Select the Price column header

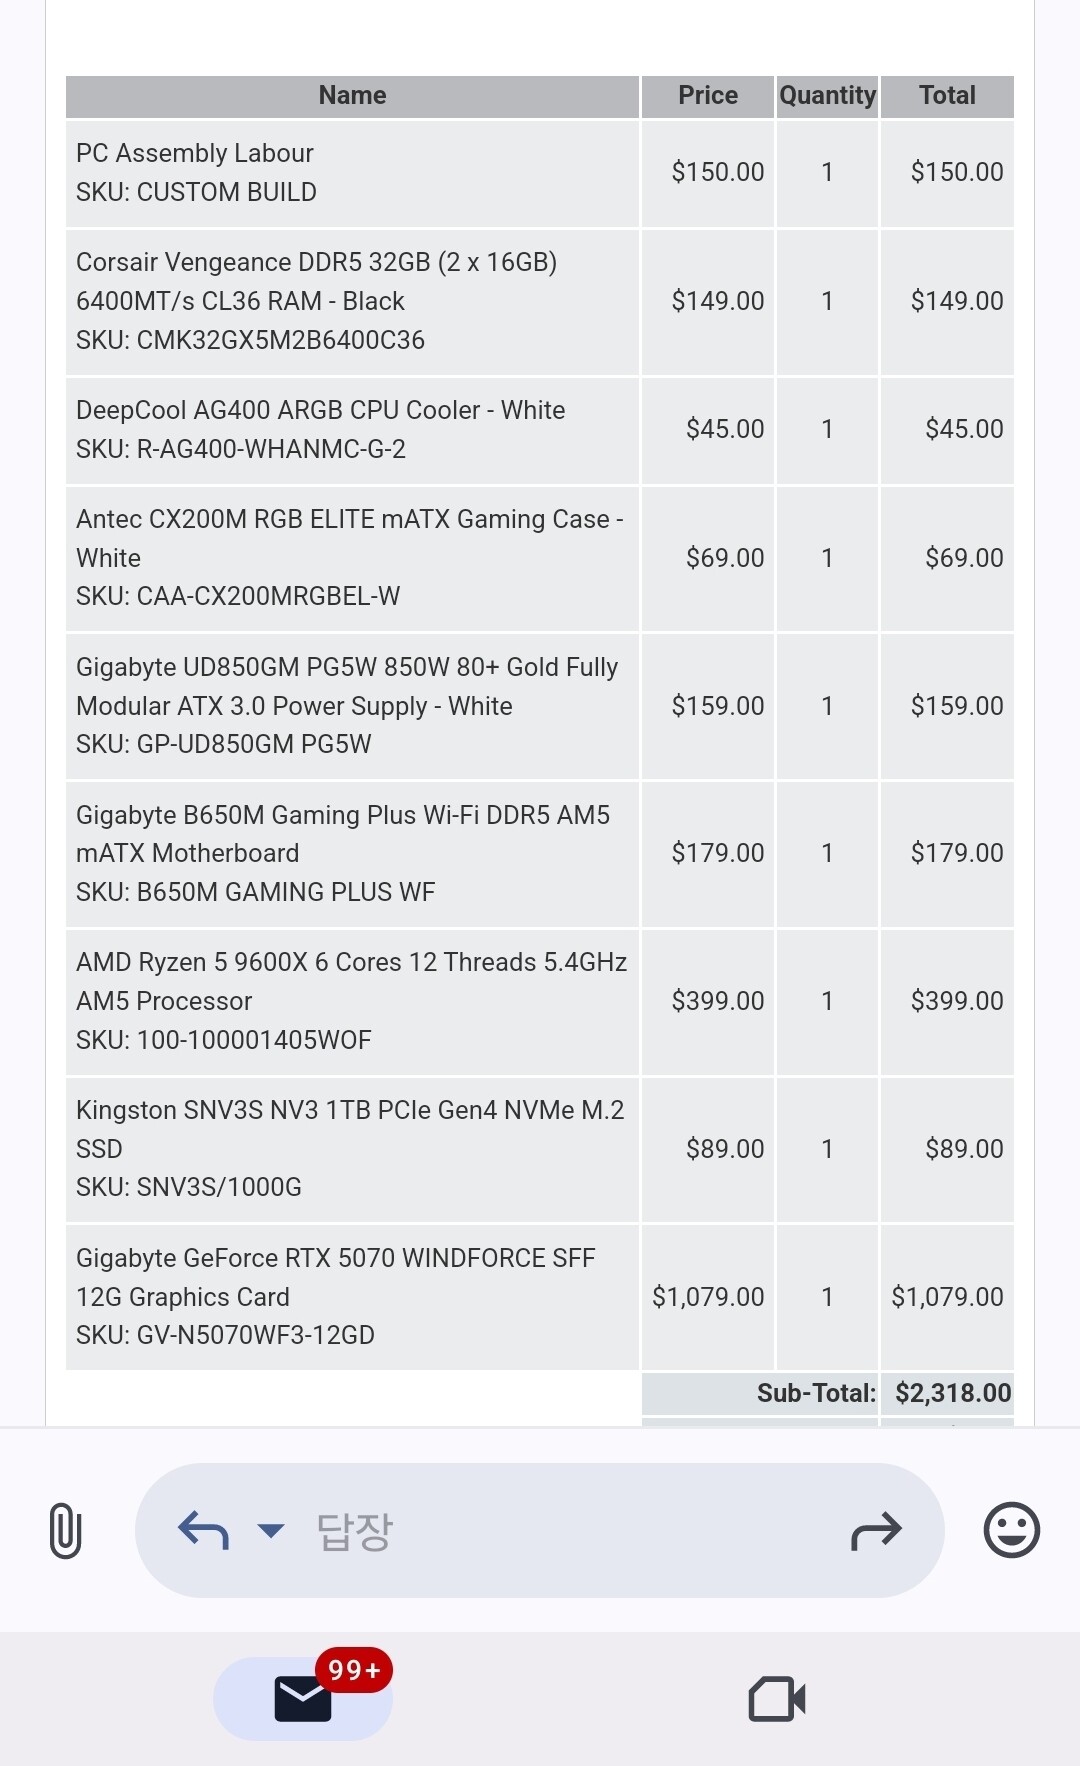point(708,96)
